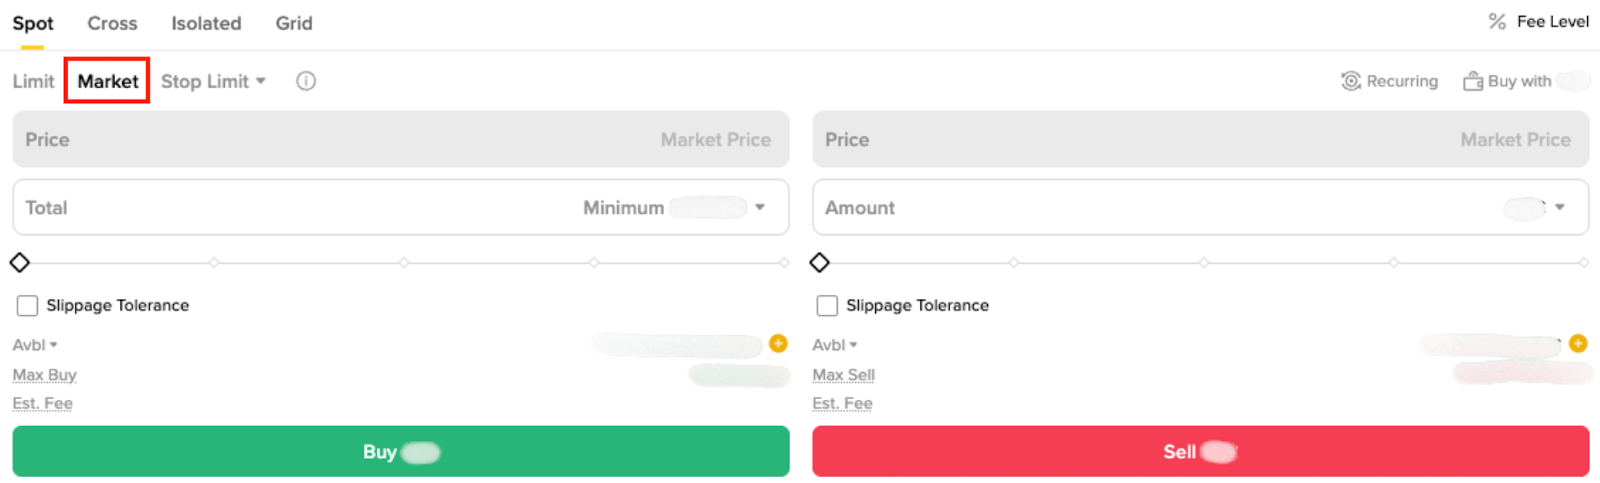This screenshot has height=483, width=1600.
Task: Expand the Stop Limit dropdown
Action: tap(261, 81)
